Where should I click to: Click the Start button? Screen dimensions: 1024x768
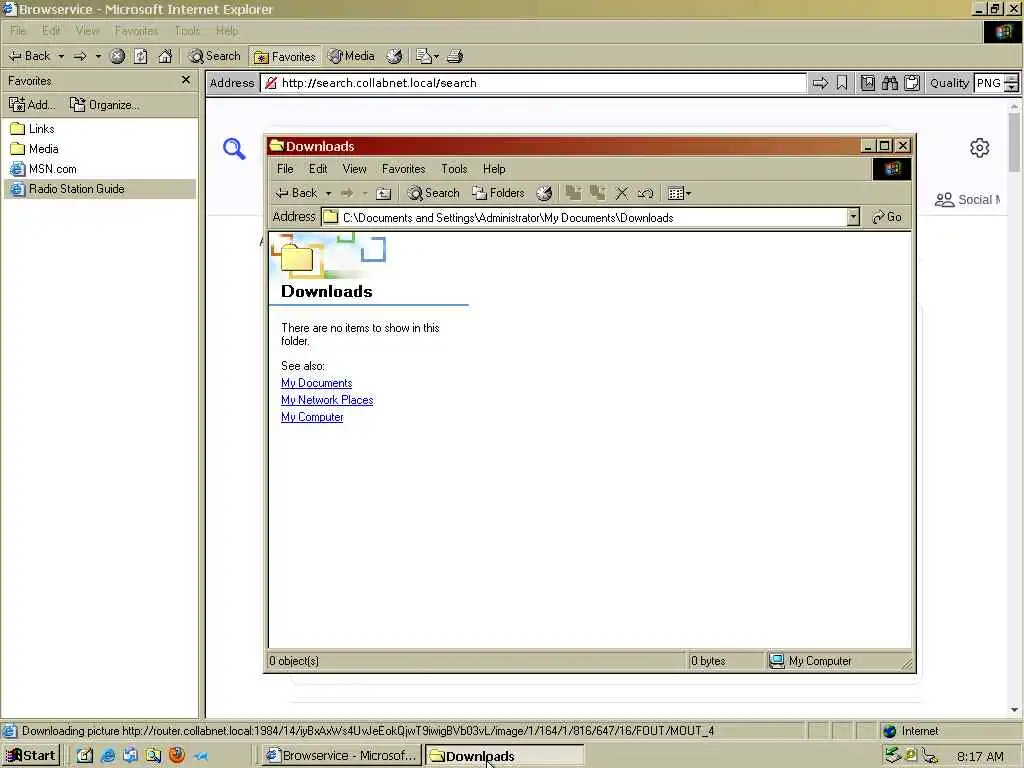pos(31,756)
